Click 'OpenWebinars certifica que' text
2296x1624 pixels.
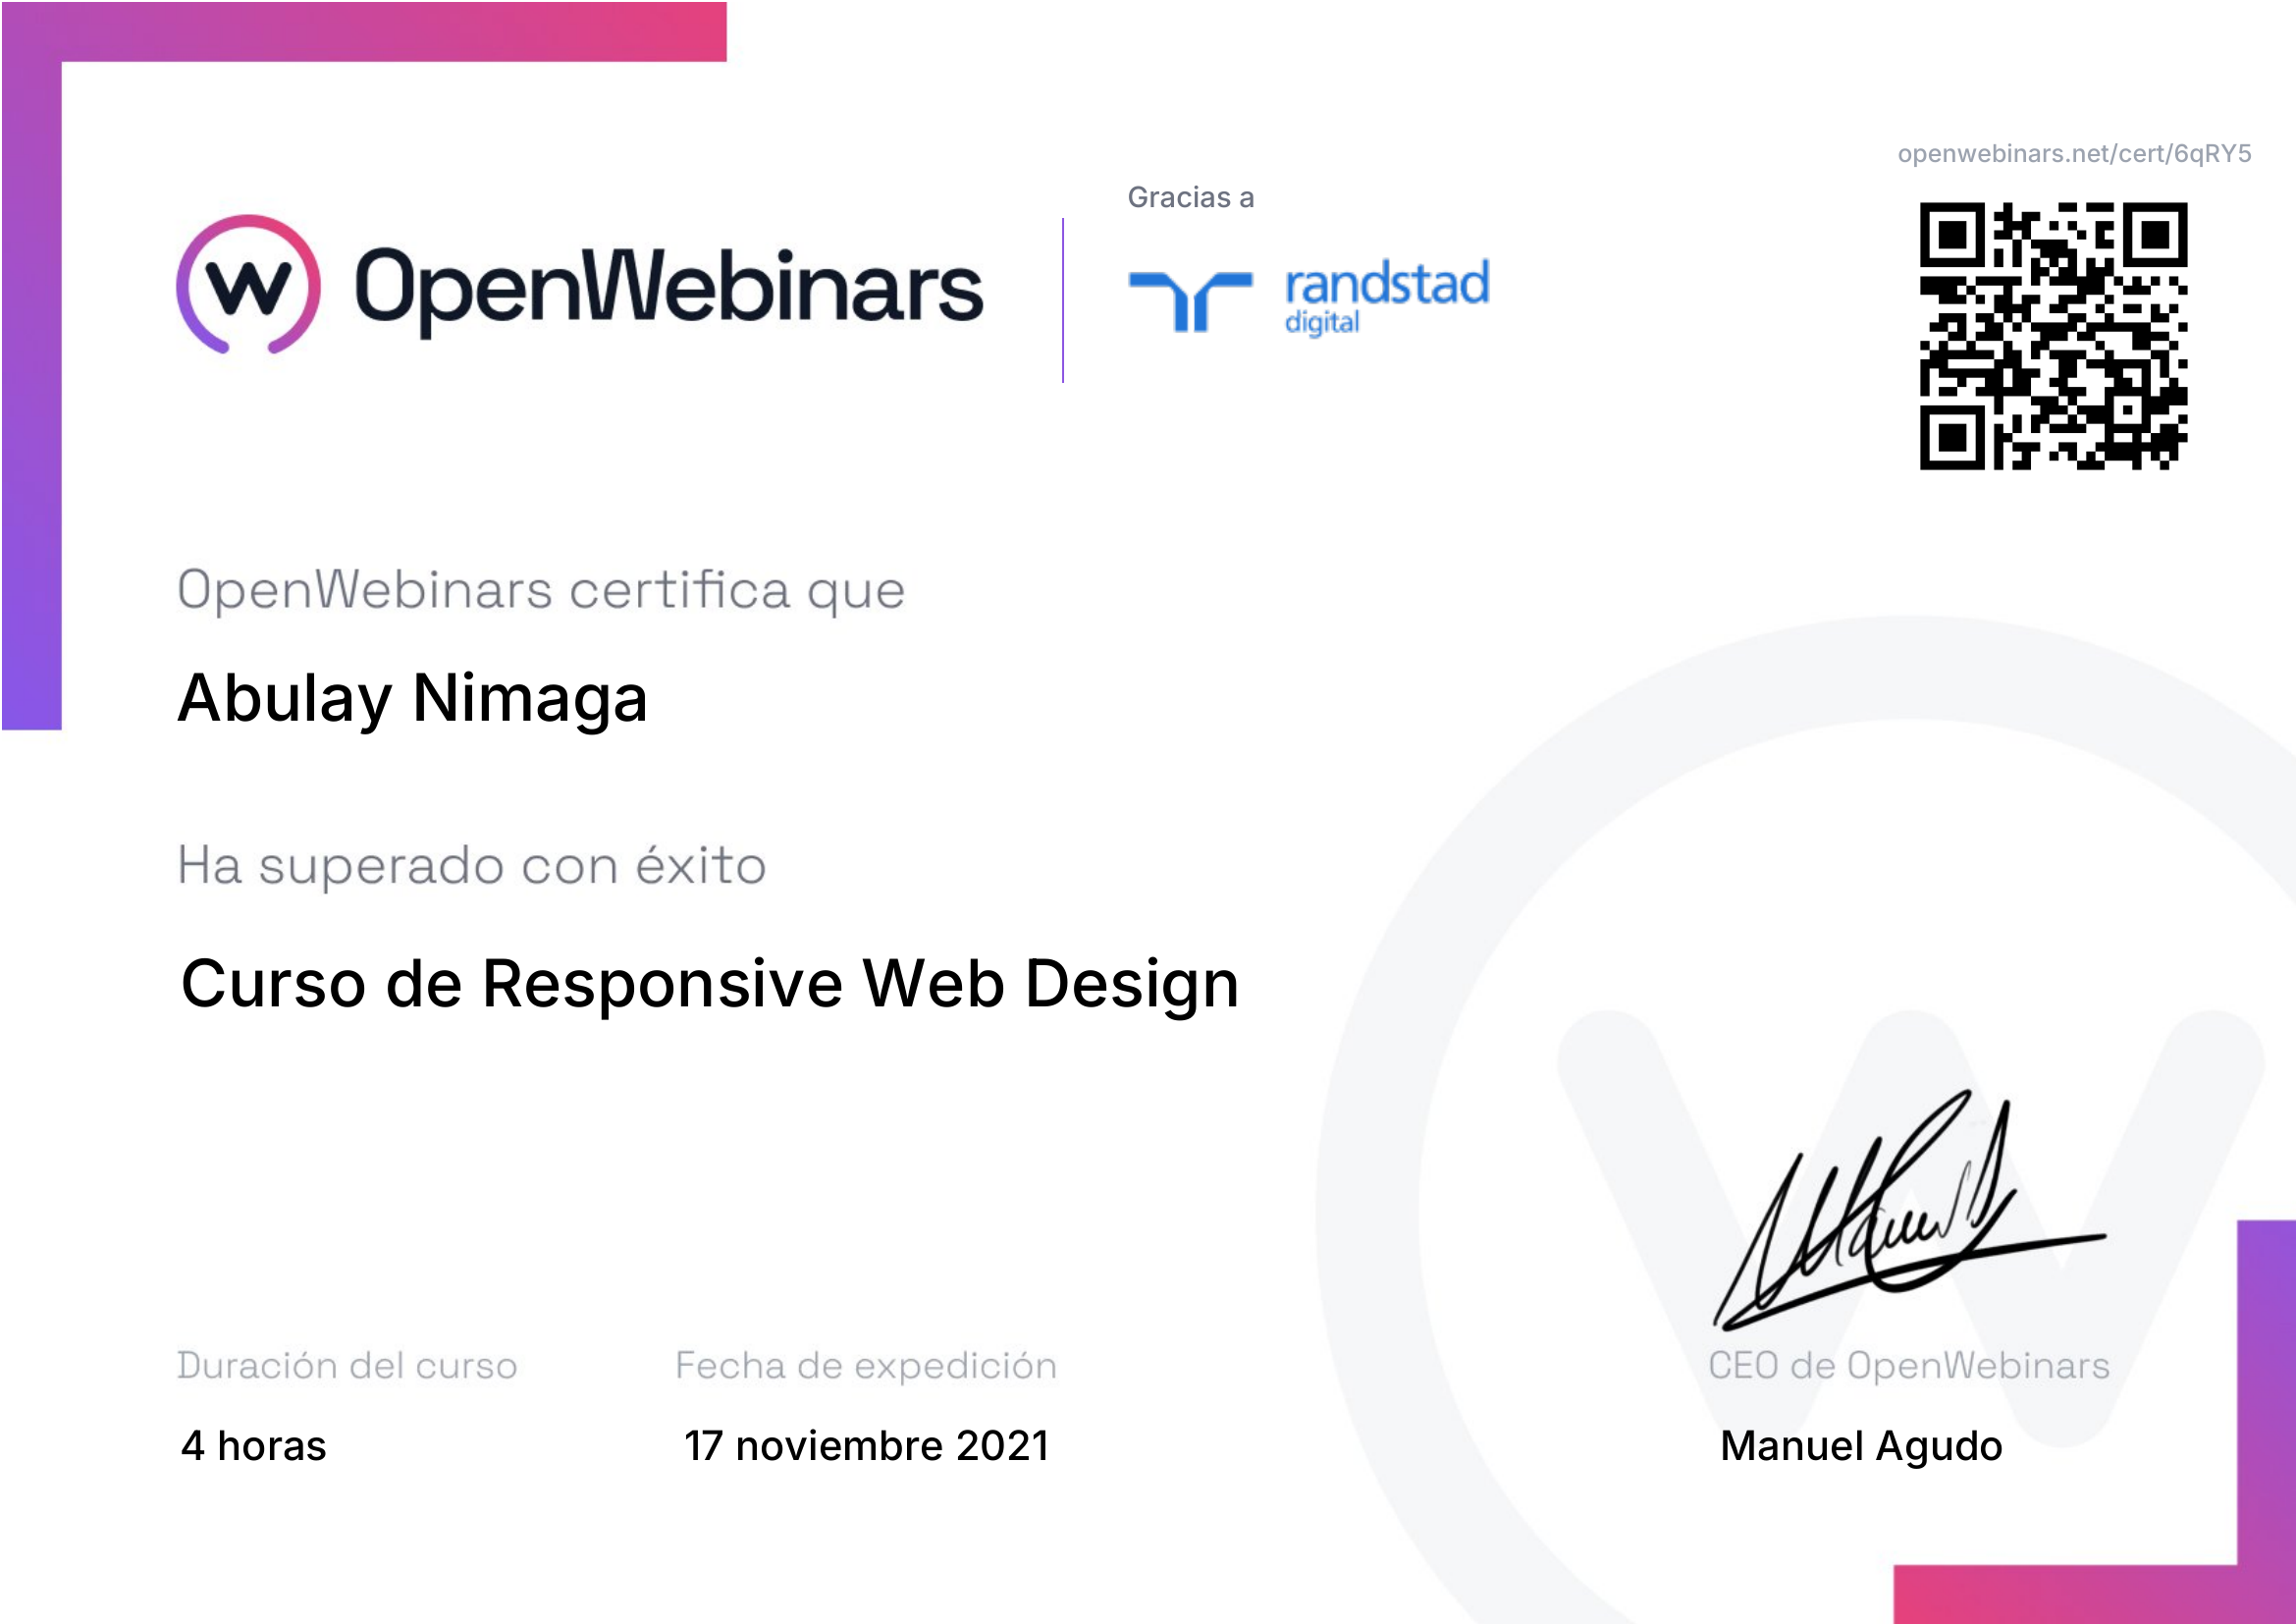coord(541,591)
